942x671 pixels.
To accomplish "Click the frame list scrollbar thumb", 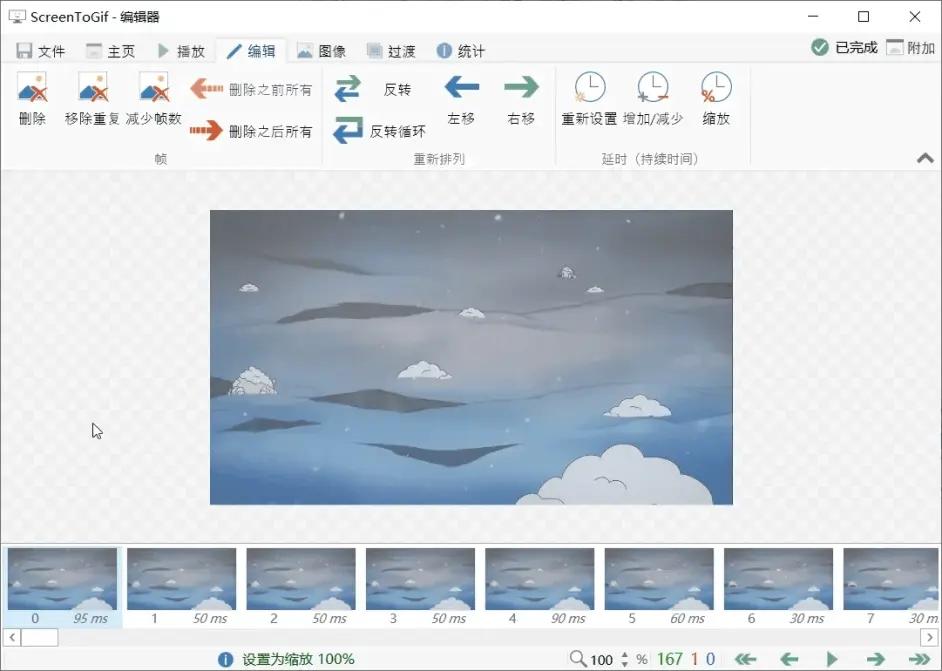I will click(x=40, y=637).
